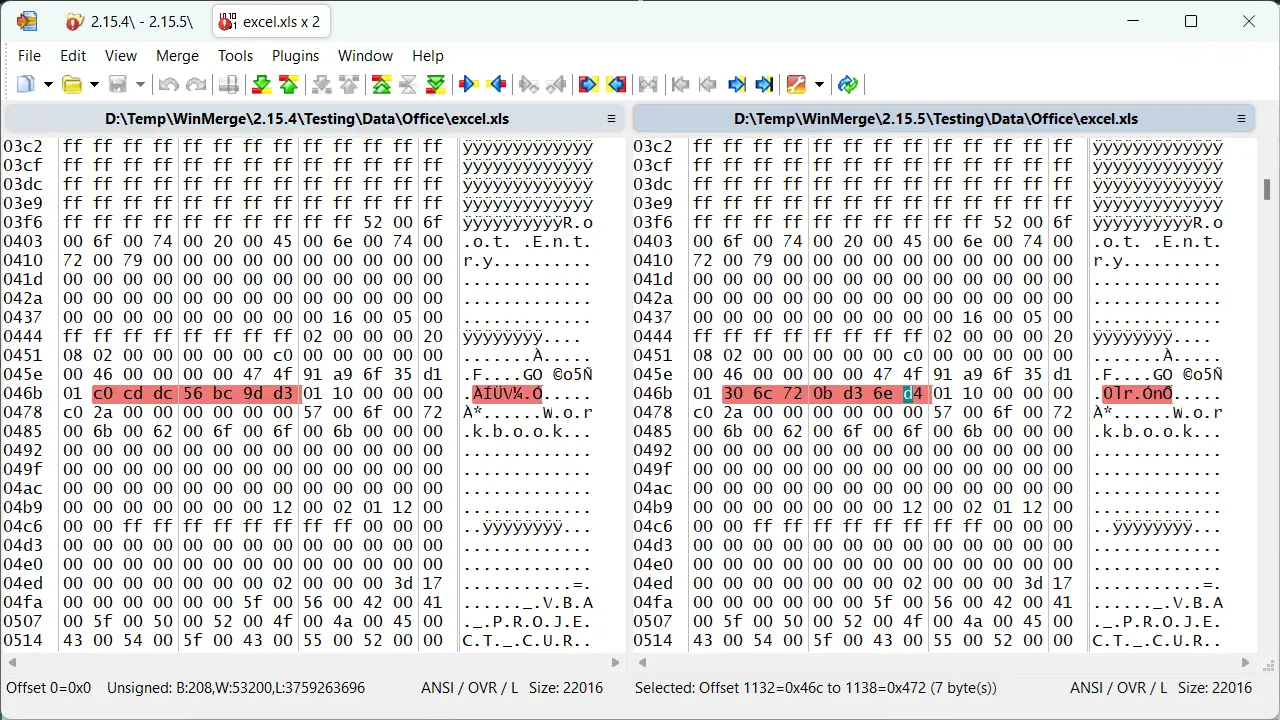Click Copy Right blue arrow icon
Screen dimensions: 1280x720
click(467, 85)
